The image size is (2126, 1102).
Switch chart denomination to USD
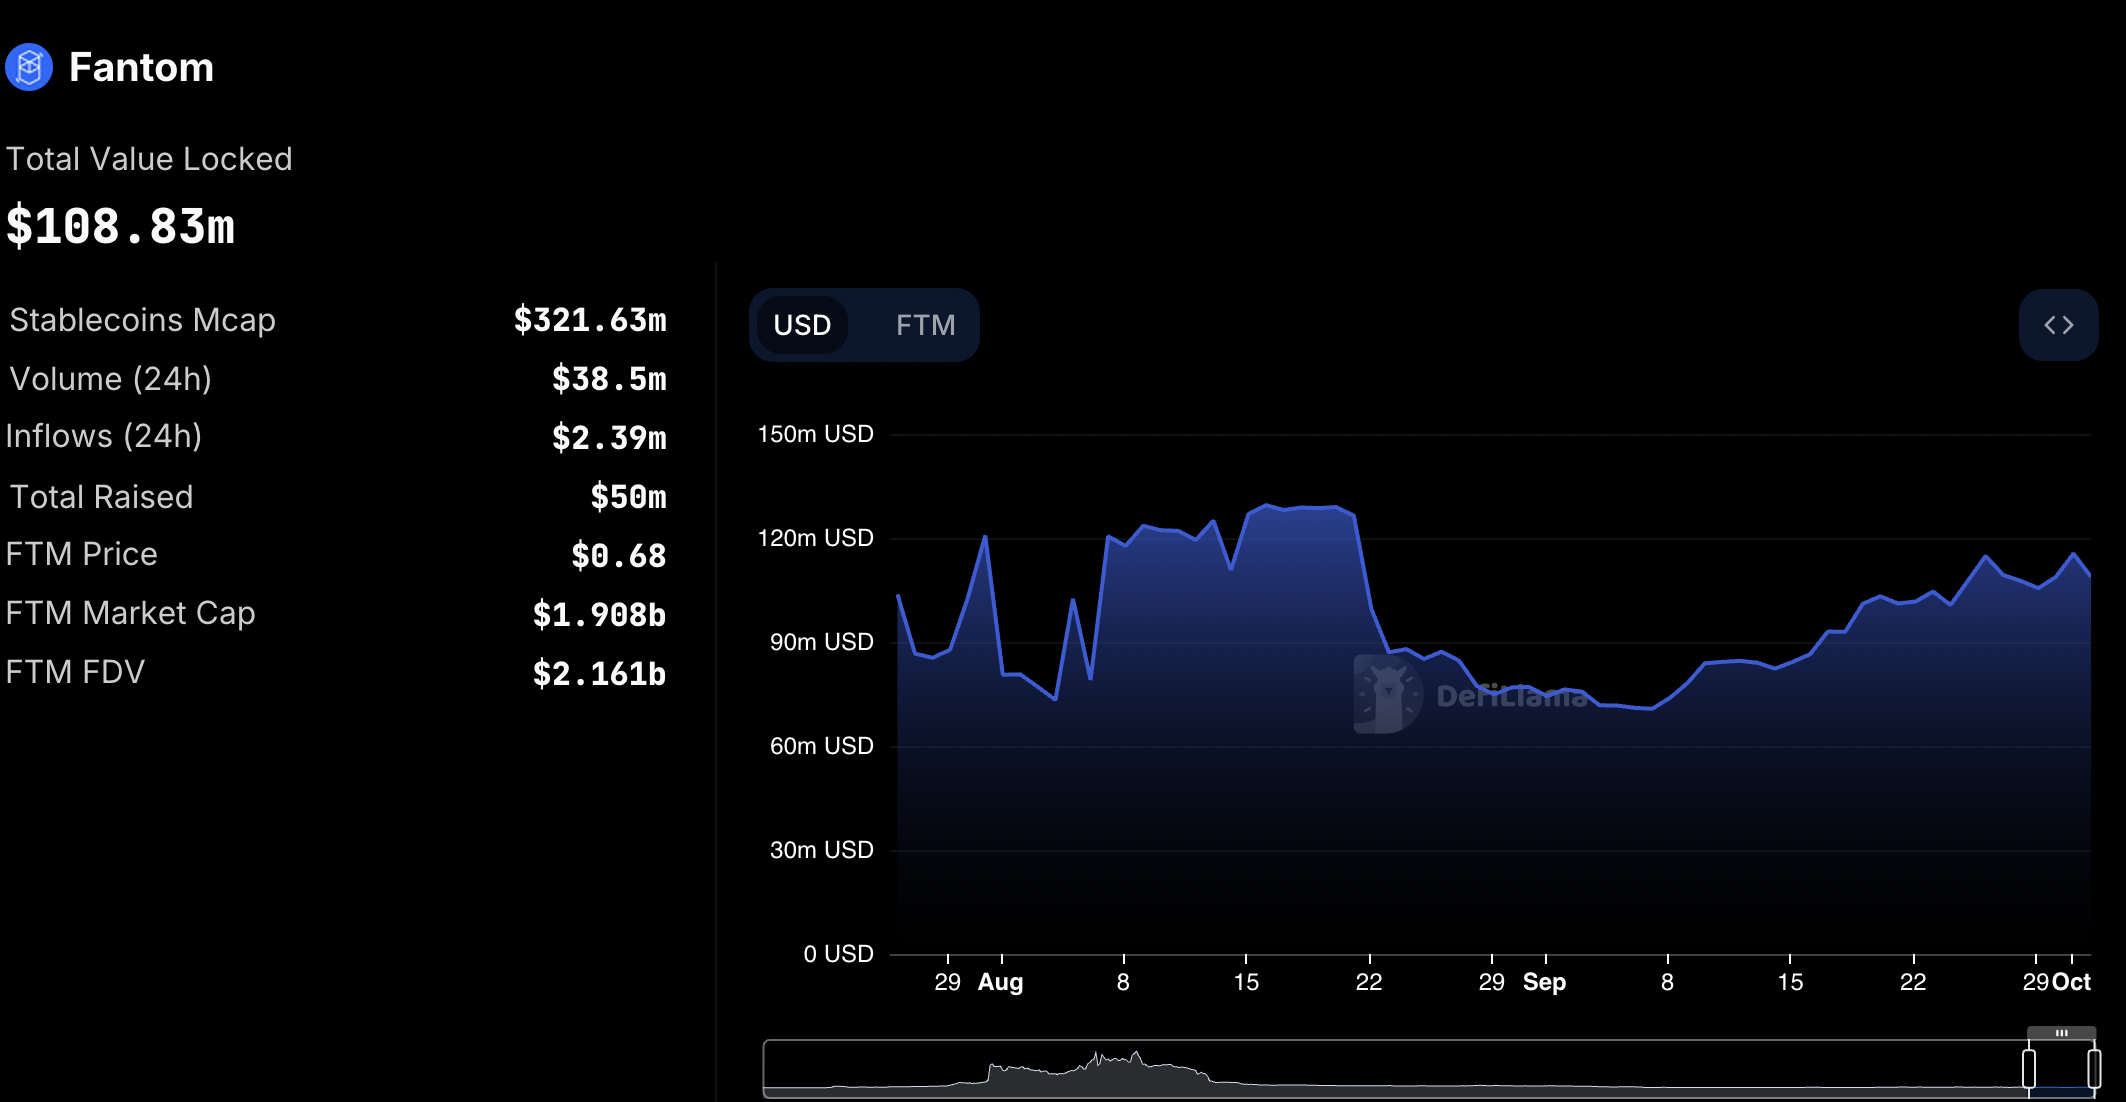pos(802,325)
